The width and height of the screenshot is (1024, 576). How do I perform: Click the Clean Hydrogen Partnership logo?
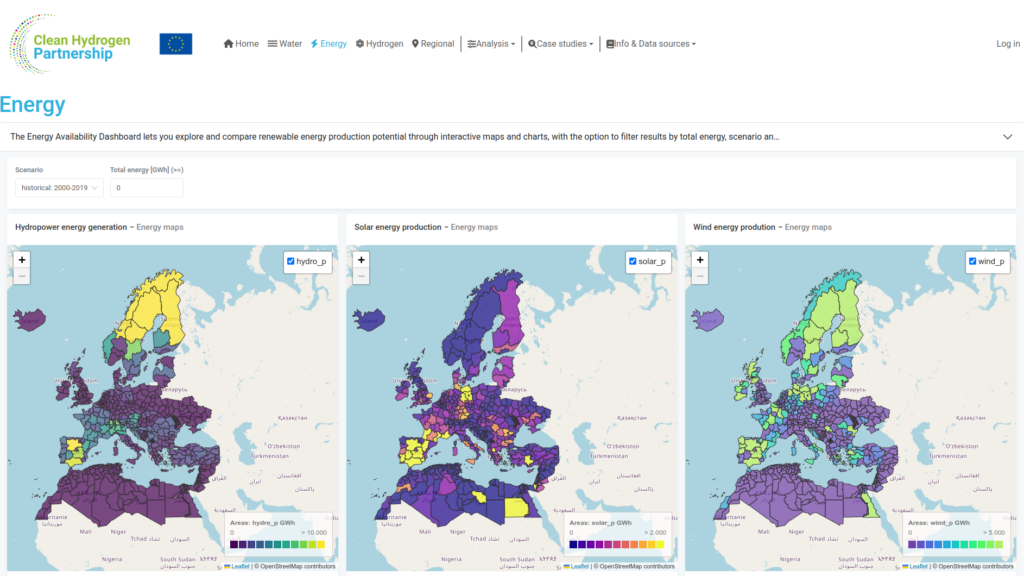71,44
